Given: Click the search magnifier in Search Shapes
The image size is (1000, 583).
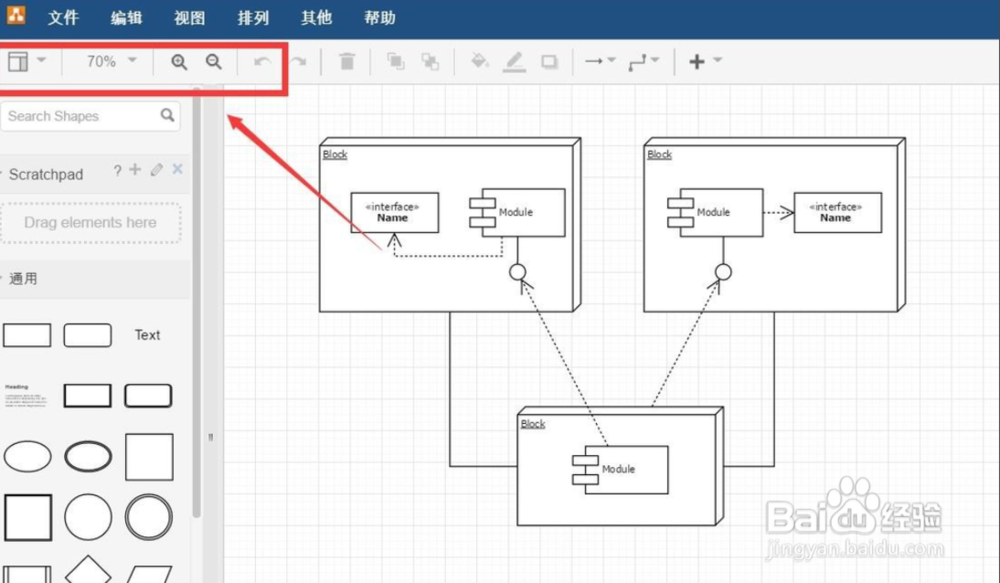Looking at the screenshot, I should click(167, 116).
